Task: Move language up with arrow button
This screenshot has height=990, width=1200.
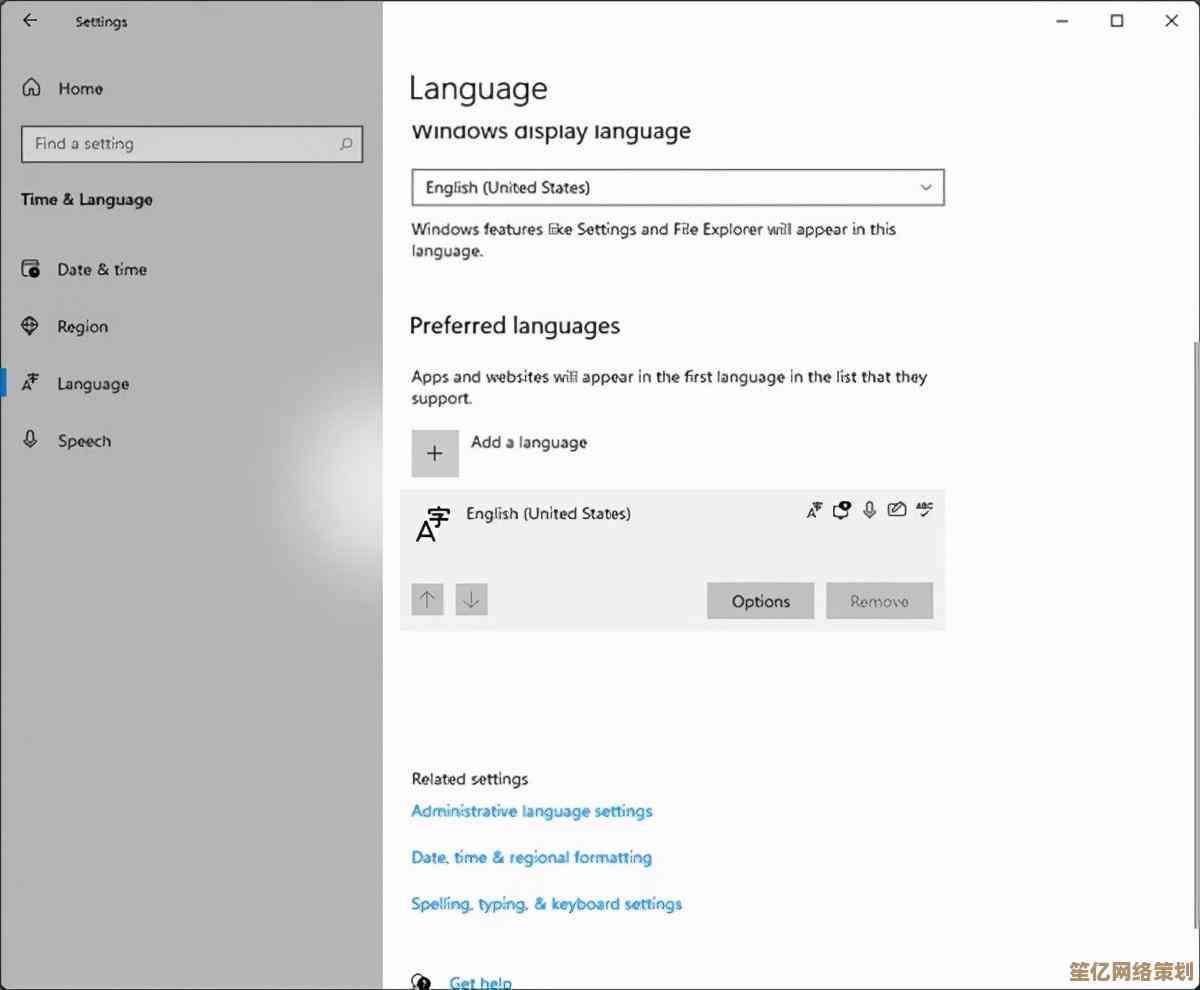Action: point(428,600)
